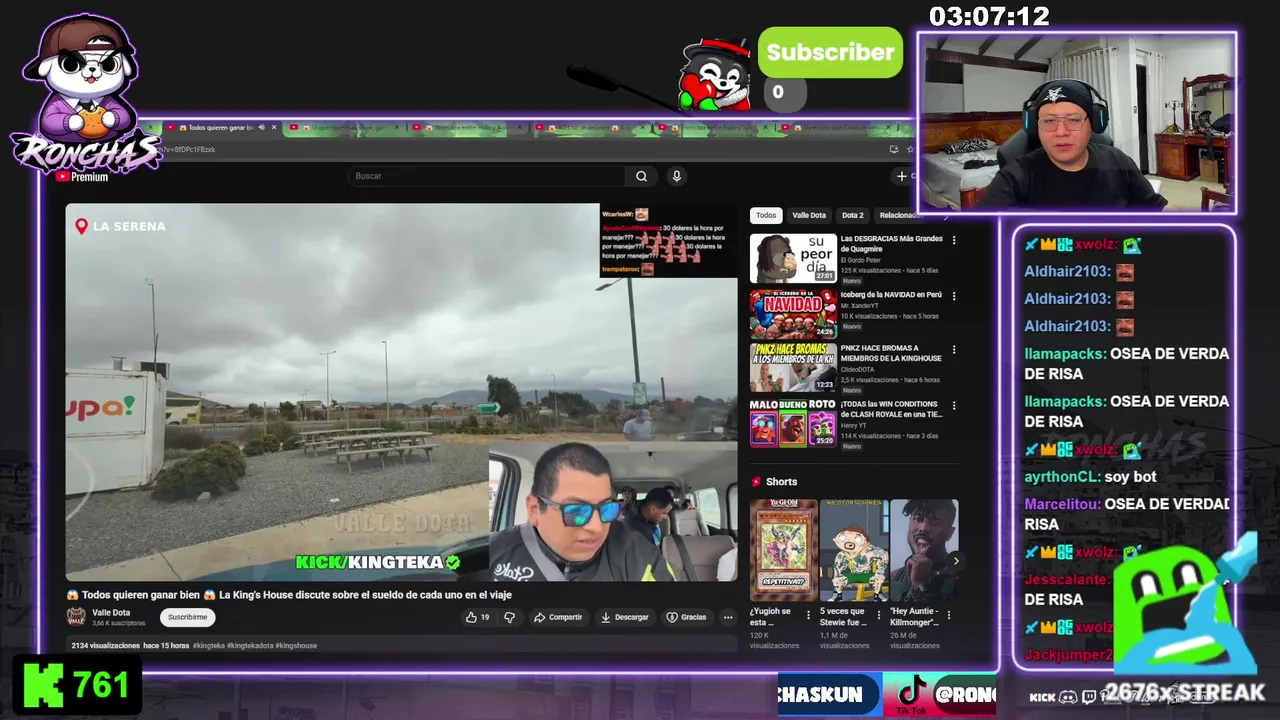Mute the audio icon on active tab
1280x720 pixels.
click(261, 128)
